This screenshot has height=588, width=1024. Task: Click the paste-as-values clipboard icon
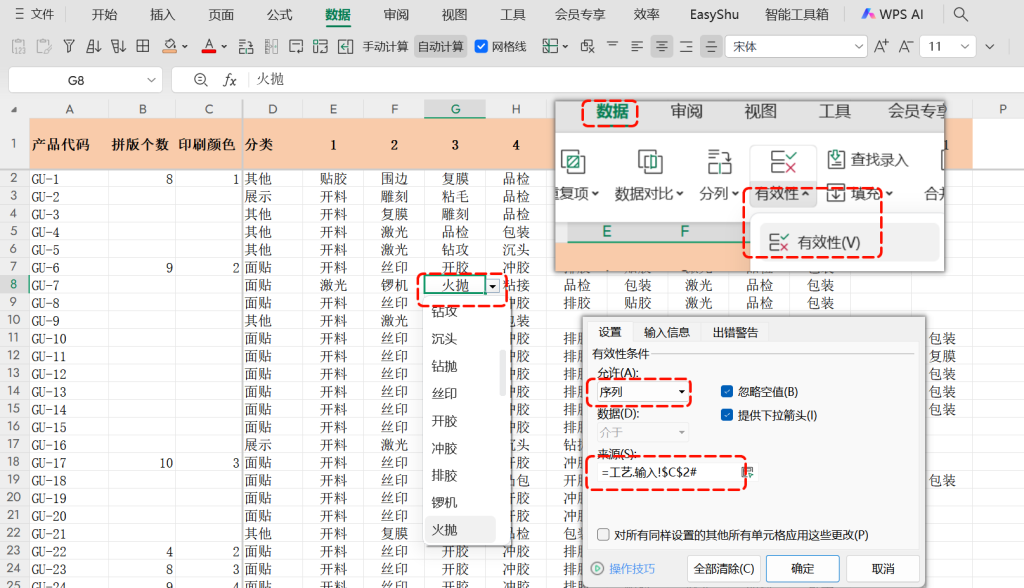pos(18,46)
